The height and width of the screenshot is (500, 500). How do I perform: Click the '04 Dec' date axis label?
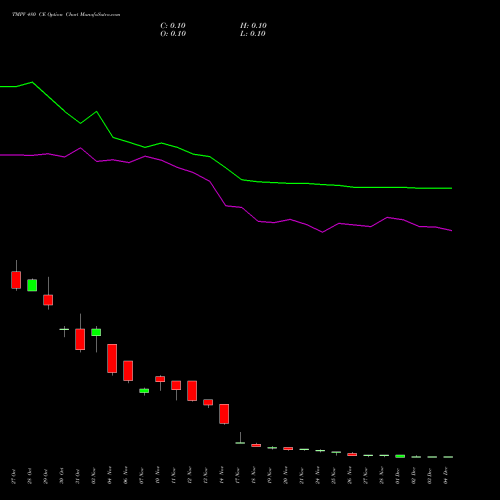(x=446, y=476)
